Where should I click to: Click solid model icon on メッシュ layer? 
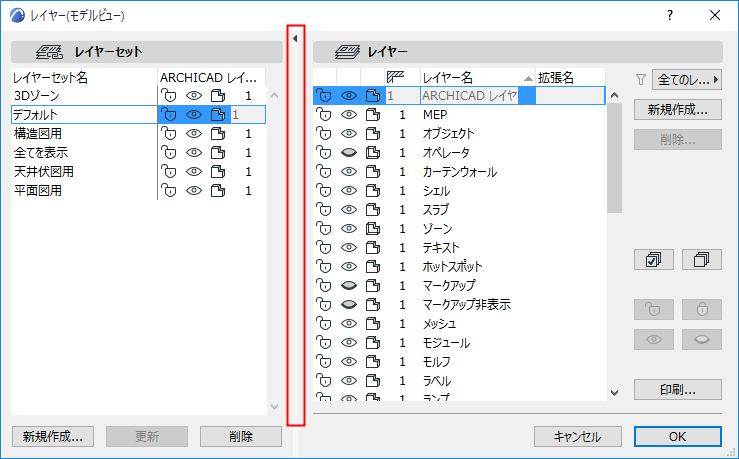tap(373, 323)
